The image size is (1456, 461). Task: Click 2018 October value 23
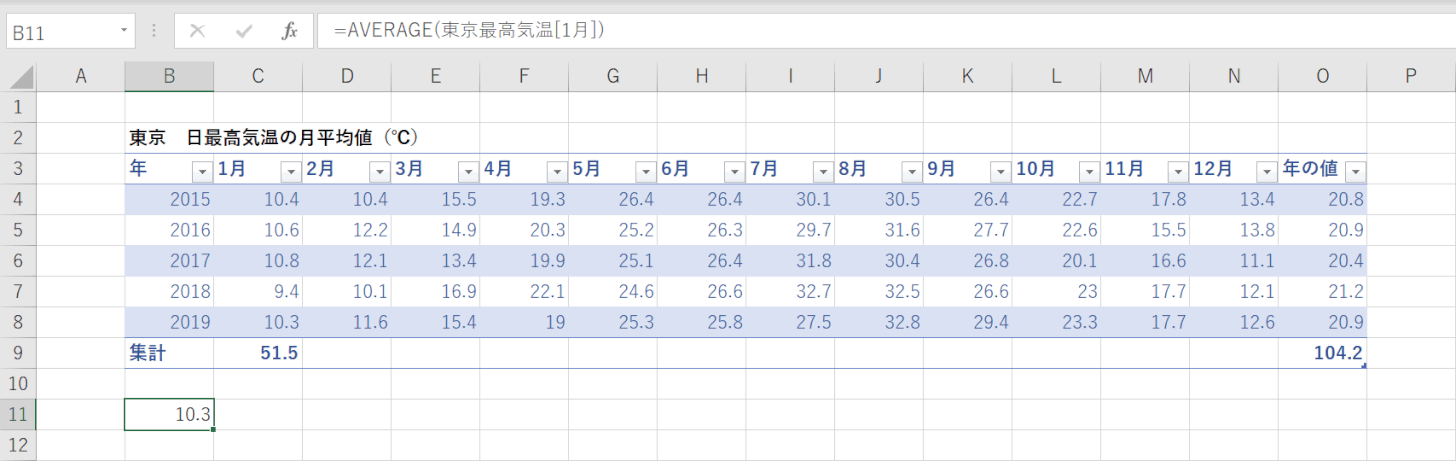click(x=1056, y=291)
